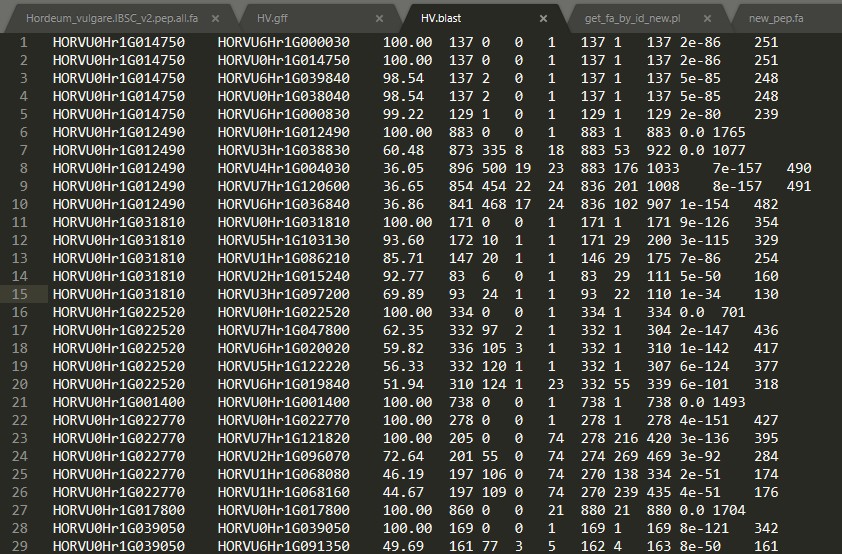Place cursor on HORVU0Hr1G017800 query in line 27

pos(119,510)
